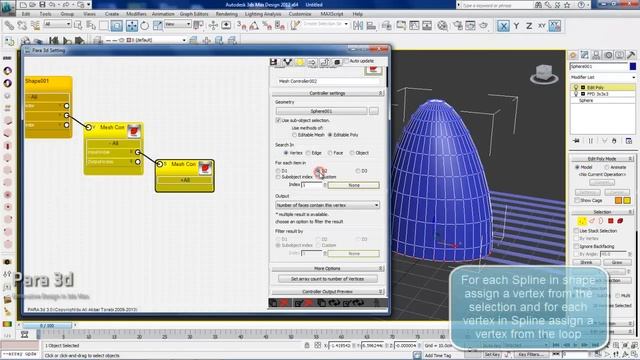640x360 pixels.
Task: Toggle Edit Poly modifier lightbulb
Action: pos(576,87)
